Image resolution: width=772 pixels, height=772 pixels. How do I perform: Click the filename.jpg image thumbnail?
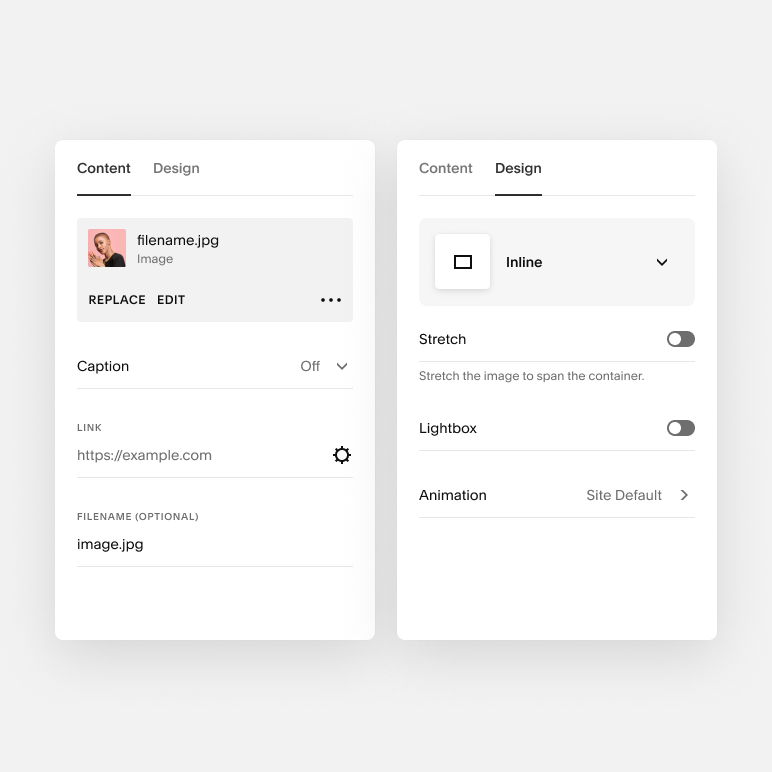coord(107,248)
